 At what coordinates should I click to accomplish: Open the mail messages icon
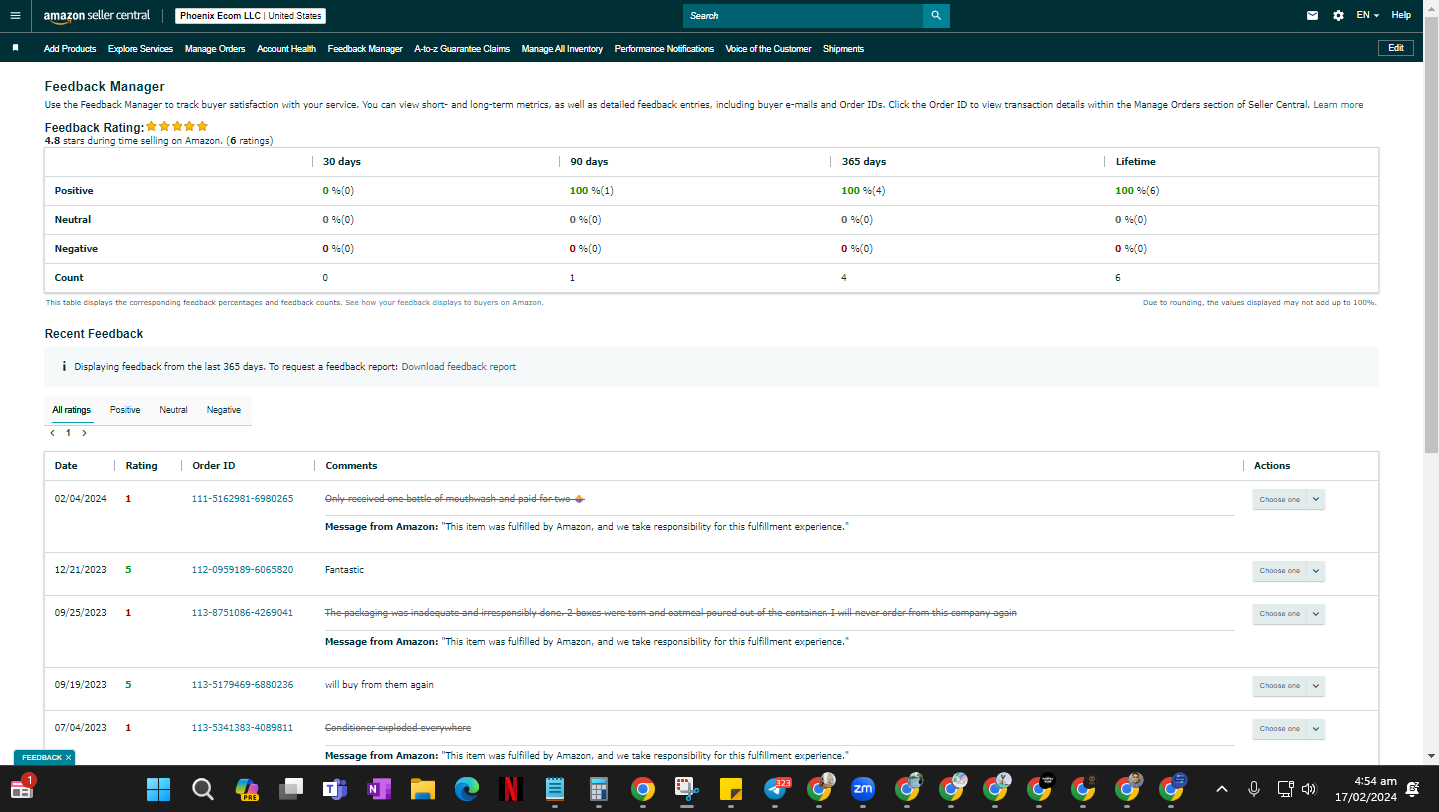[x=1312, y=16]
